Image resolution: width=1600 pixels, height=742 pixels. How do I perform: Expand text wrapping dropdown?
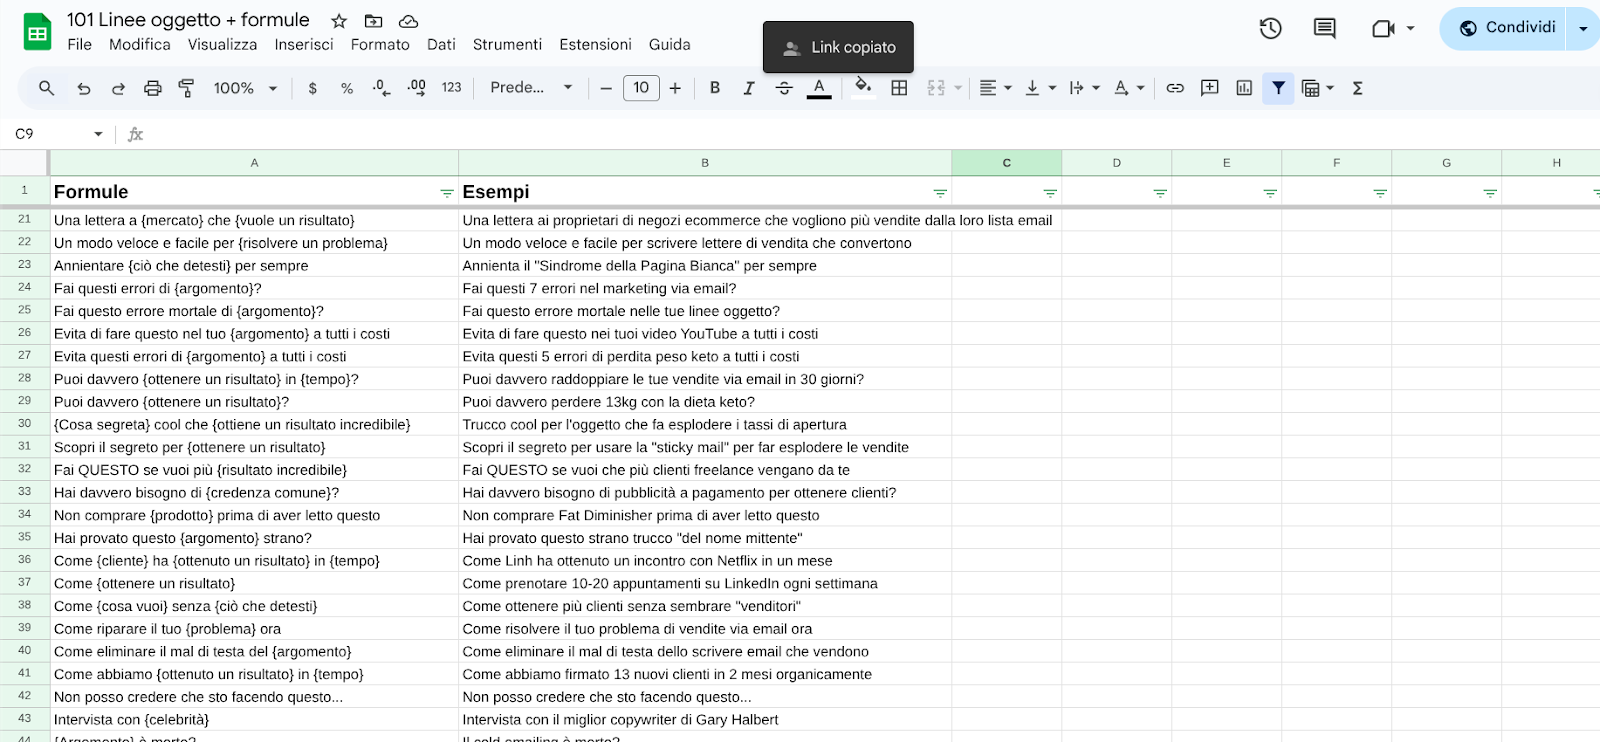point(1096,88)
